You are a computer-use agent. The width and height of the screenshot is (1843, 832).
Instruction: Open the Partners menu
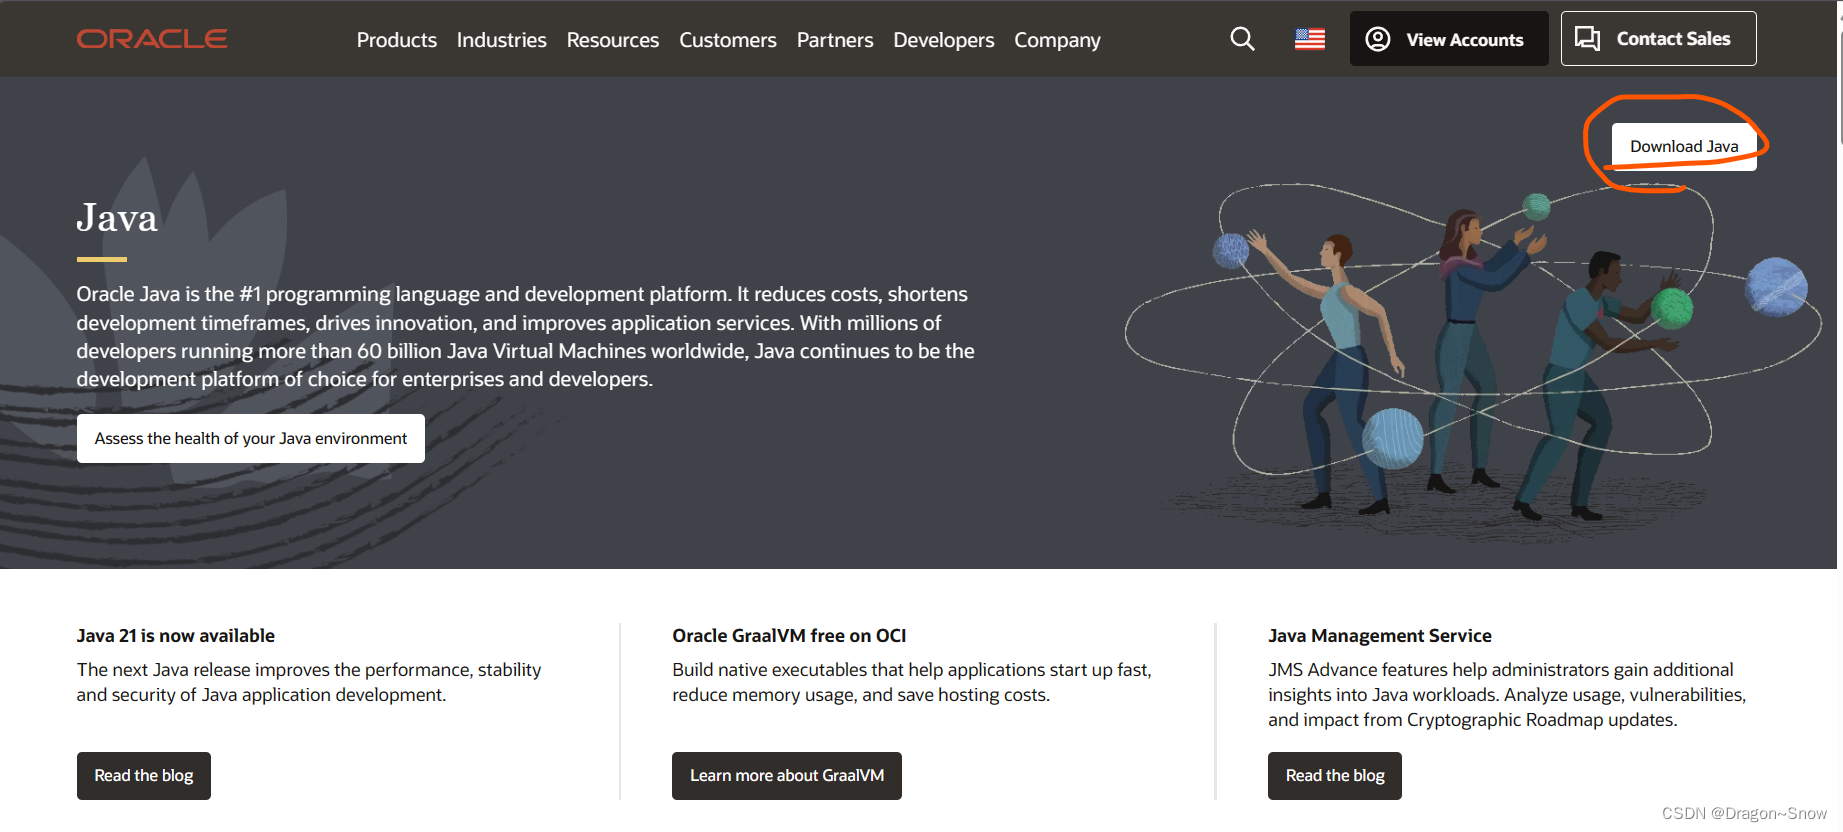(835, 40)
